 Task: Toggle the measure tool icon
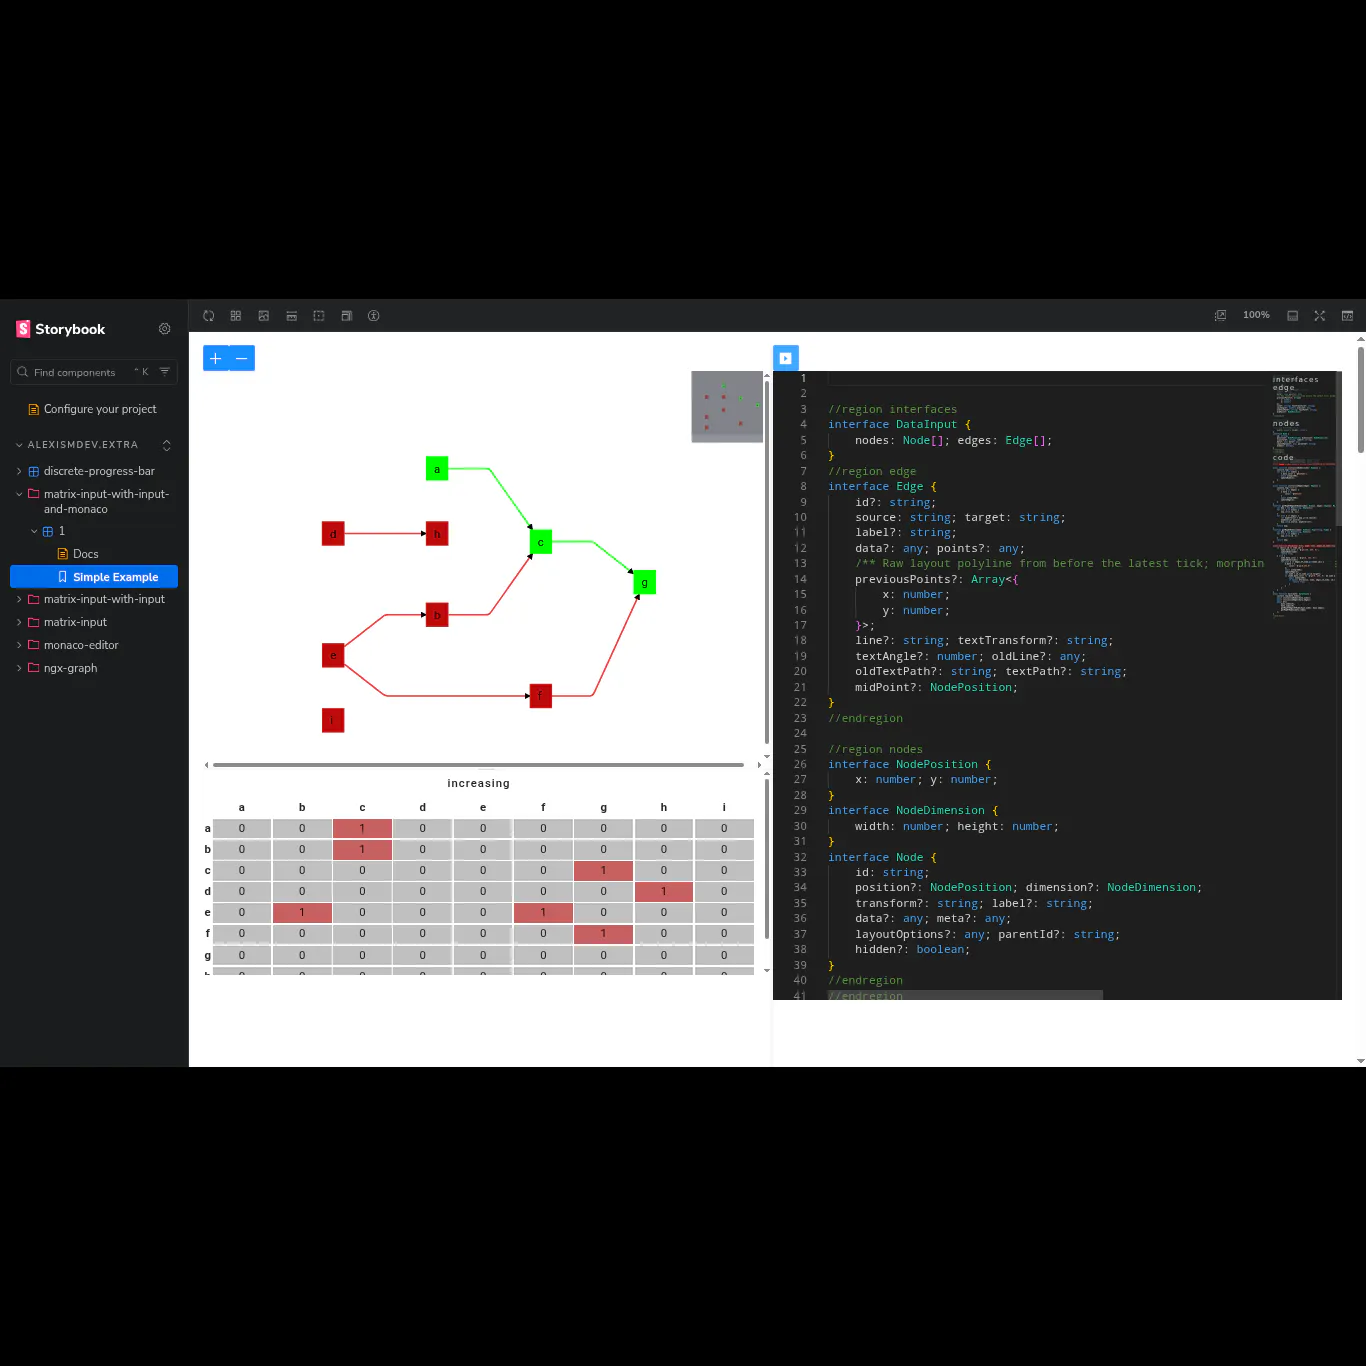(x=292, y=316)
